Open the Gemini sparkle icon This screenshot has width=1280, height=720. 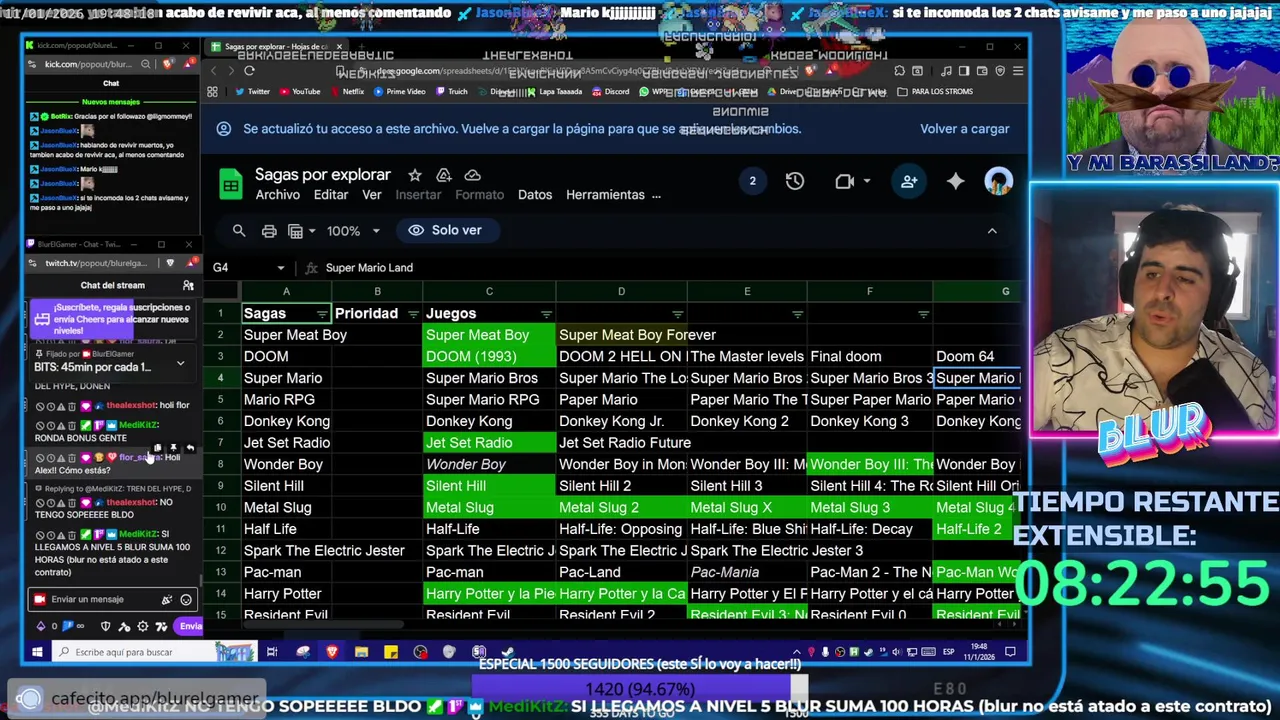click(x=955, y=181)
